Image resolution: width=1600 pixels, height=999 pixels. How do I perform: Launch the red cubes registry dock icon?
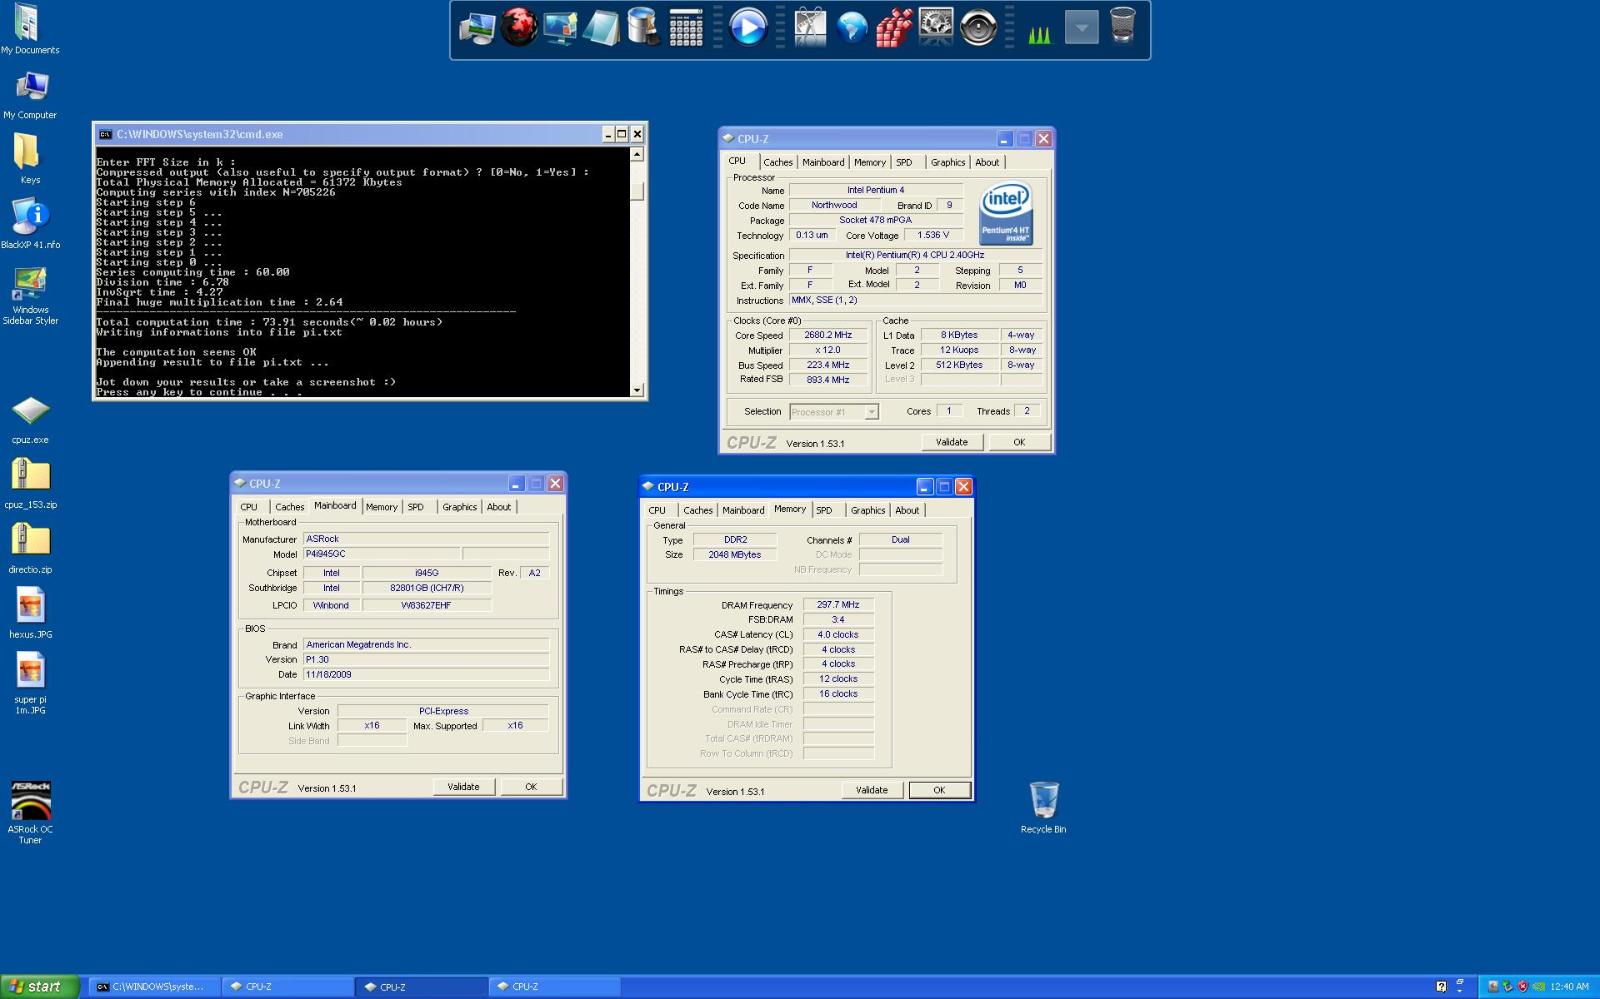(894, 27)
